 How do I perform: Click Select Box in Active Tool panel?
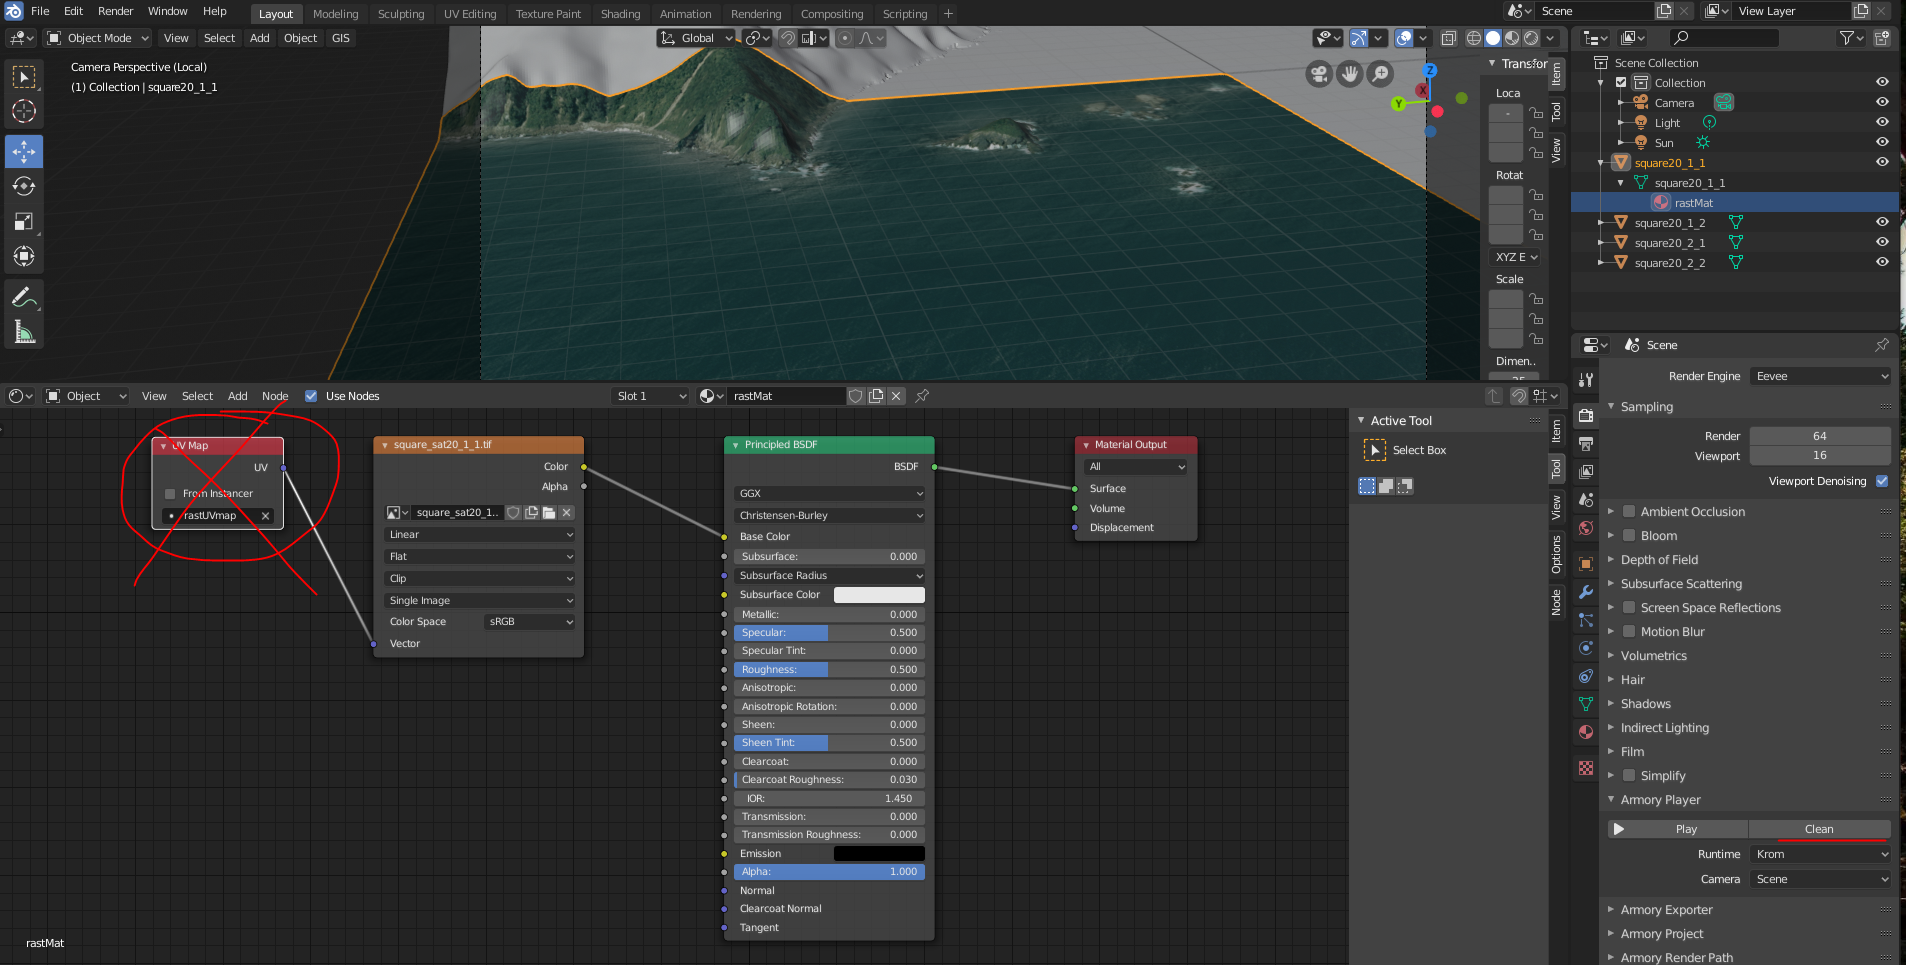click(x=1405, y=450)
